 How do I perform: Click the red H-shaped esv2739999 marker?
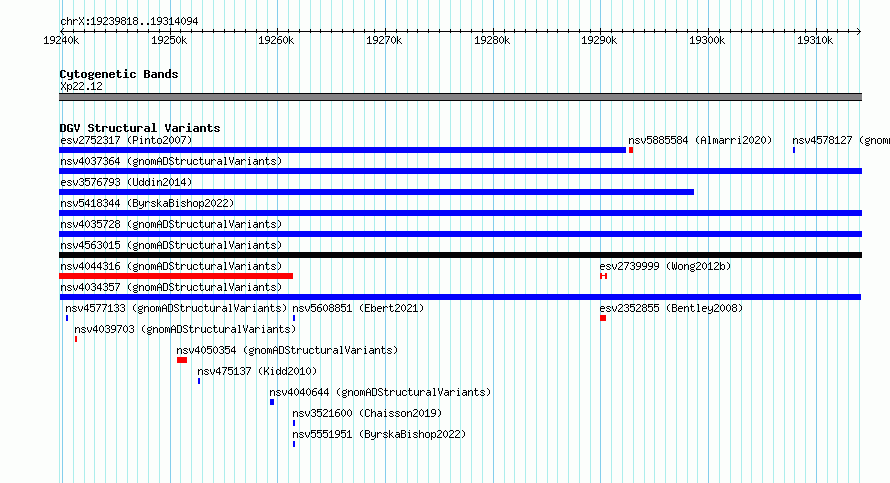(604, 276)
